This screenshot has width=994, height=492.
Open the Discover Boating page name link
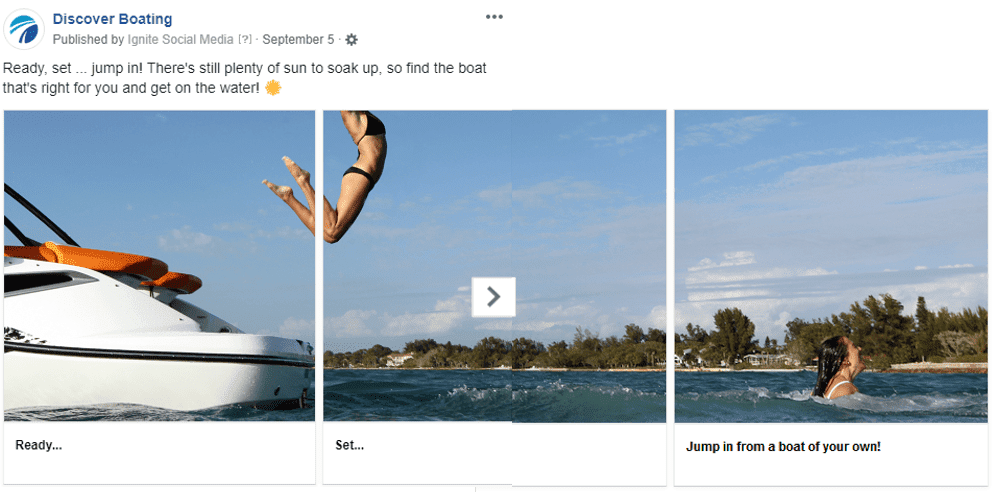pyautogui.click(x=112, y=19)
